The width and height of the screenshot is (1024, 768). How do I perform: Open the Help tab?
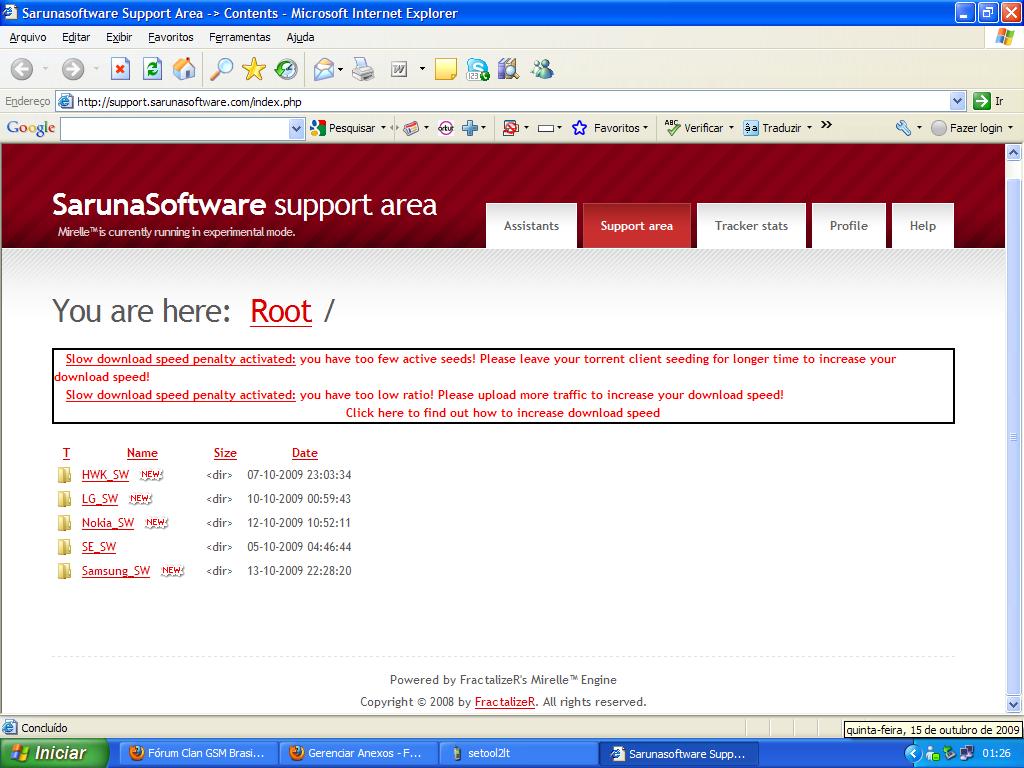923,226
